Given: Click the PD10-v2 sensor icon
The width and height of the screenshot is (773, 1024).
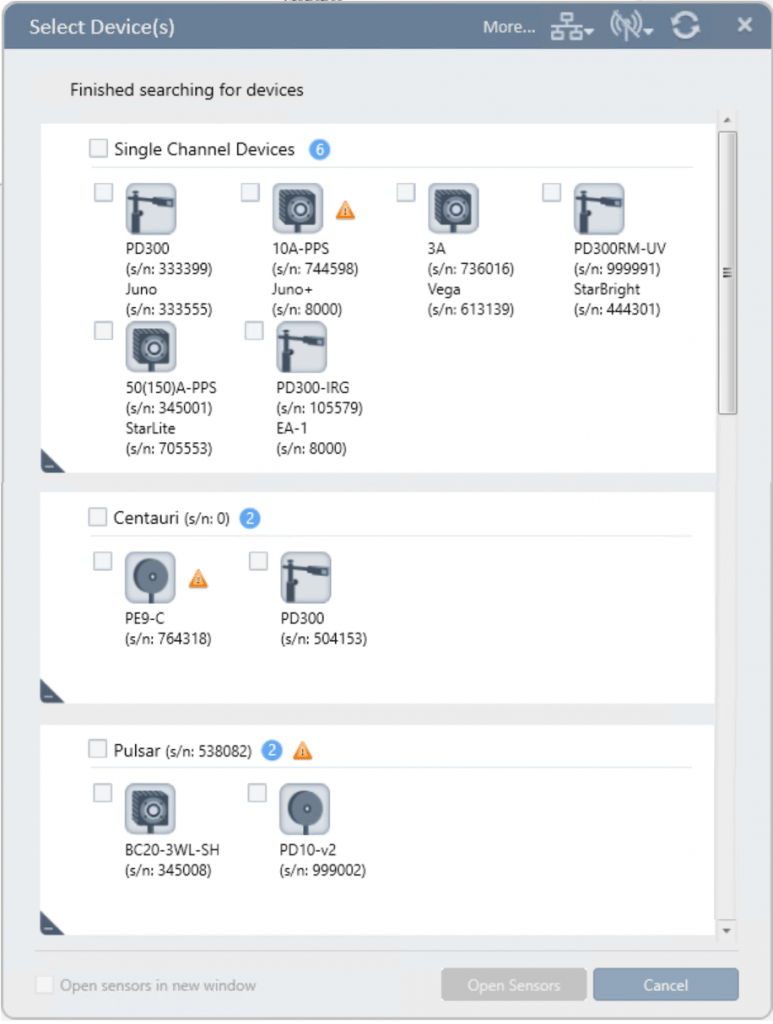Looking at the screenshot, I should (305, 809).
